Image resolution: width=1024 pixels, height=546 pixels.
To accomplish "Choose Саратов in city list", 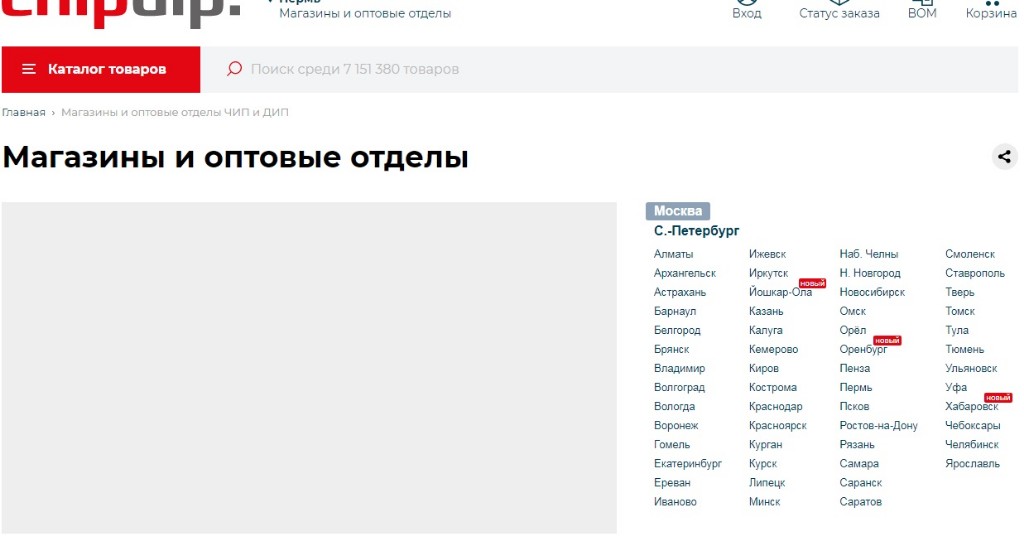I will pos(861,502).
